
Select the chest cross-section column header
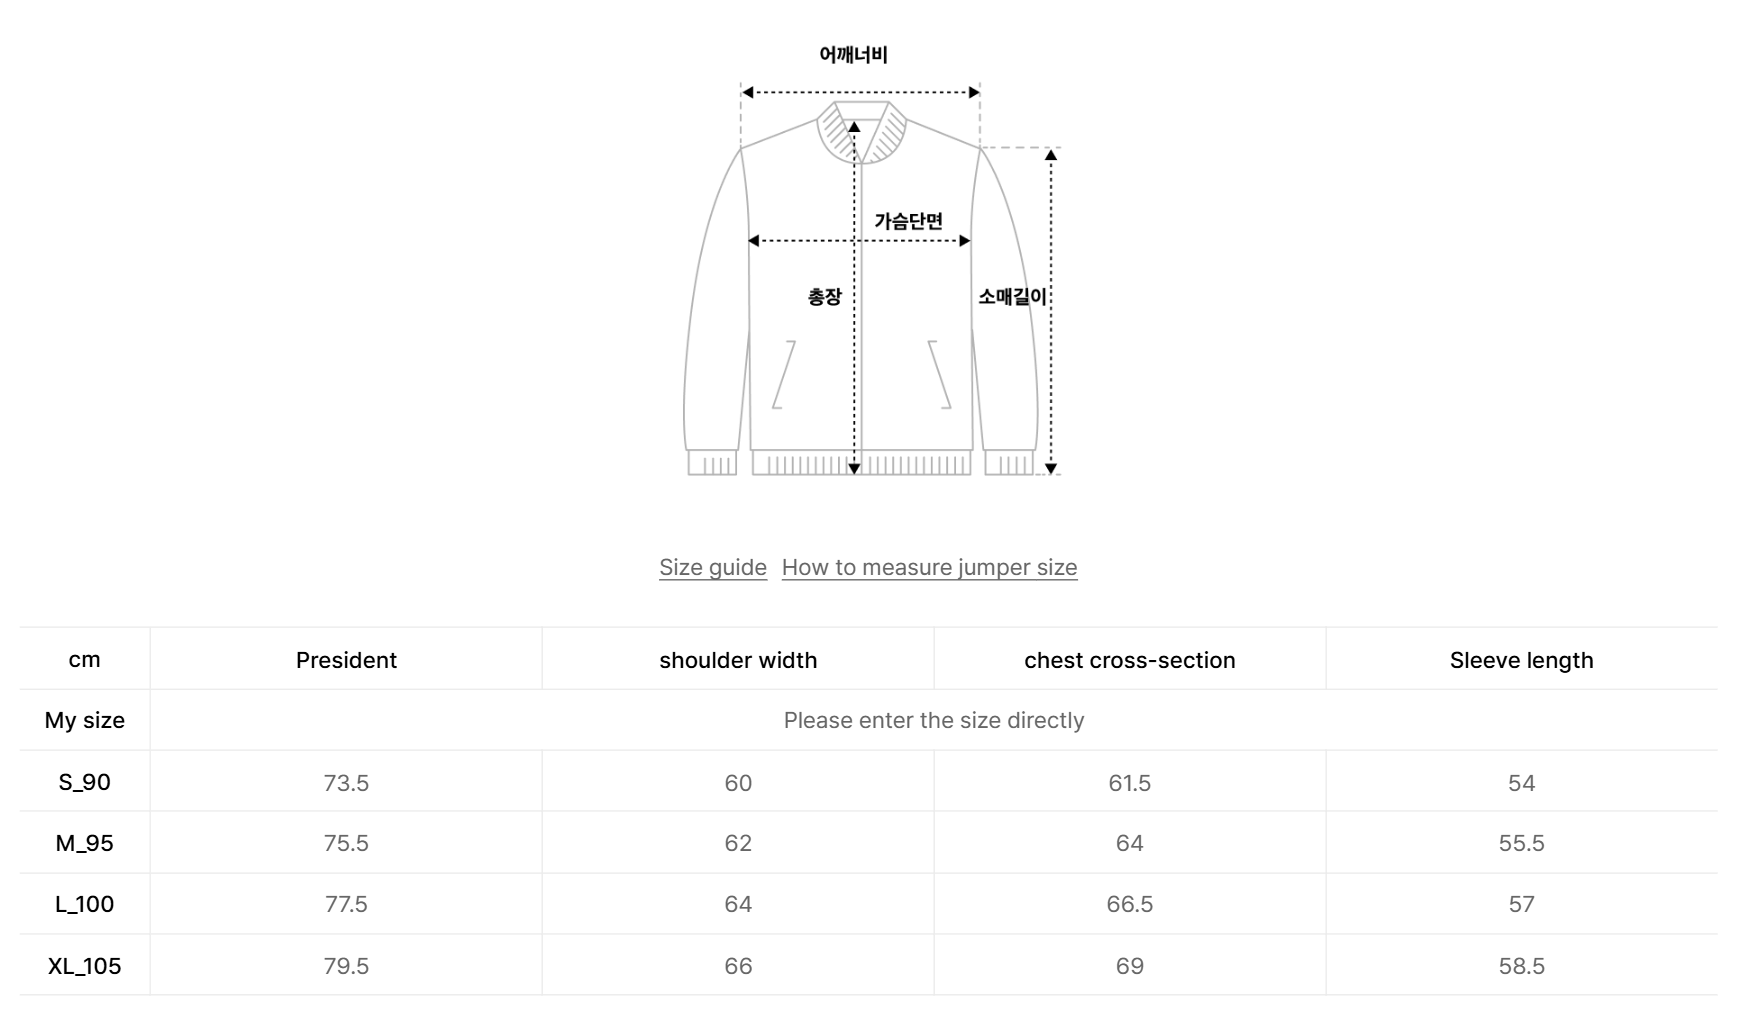click(1129, 660)
